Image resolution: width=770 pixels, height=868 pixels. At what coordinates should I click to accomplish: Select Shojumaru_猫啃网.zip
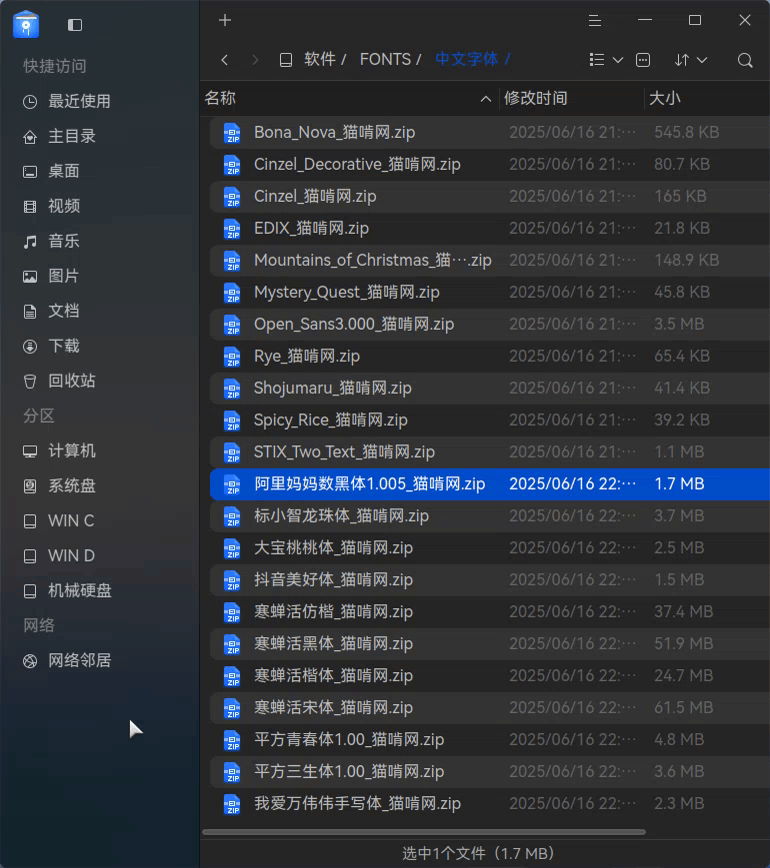[x=490, y=388]
